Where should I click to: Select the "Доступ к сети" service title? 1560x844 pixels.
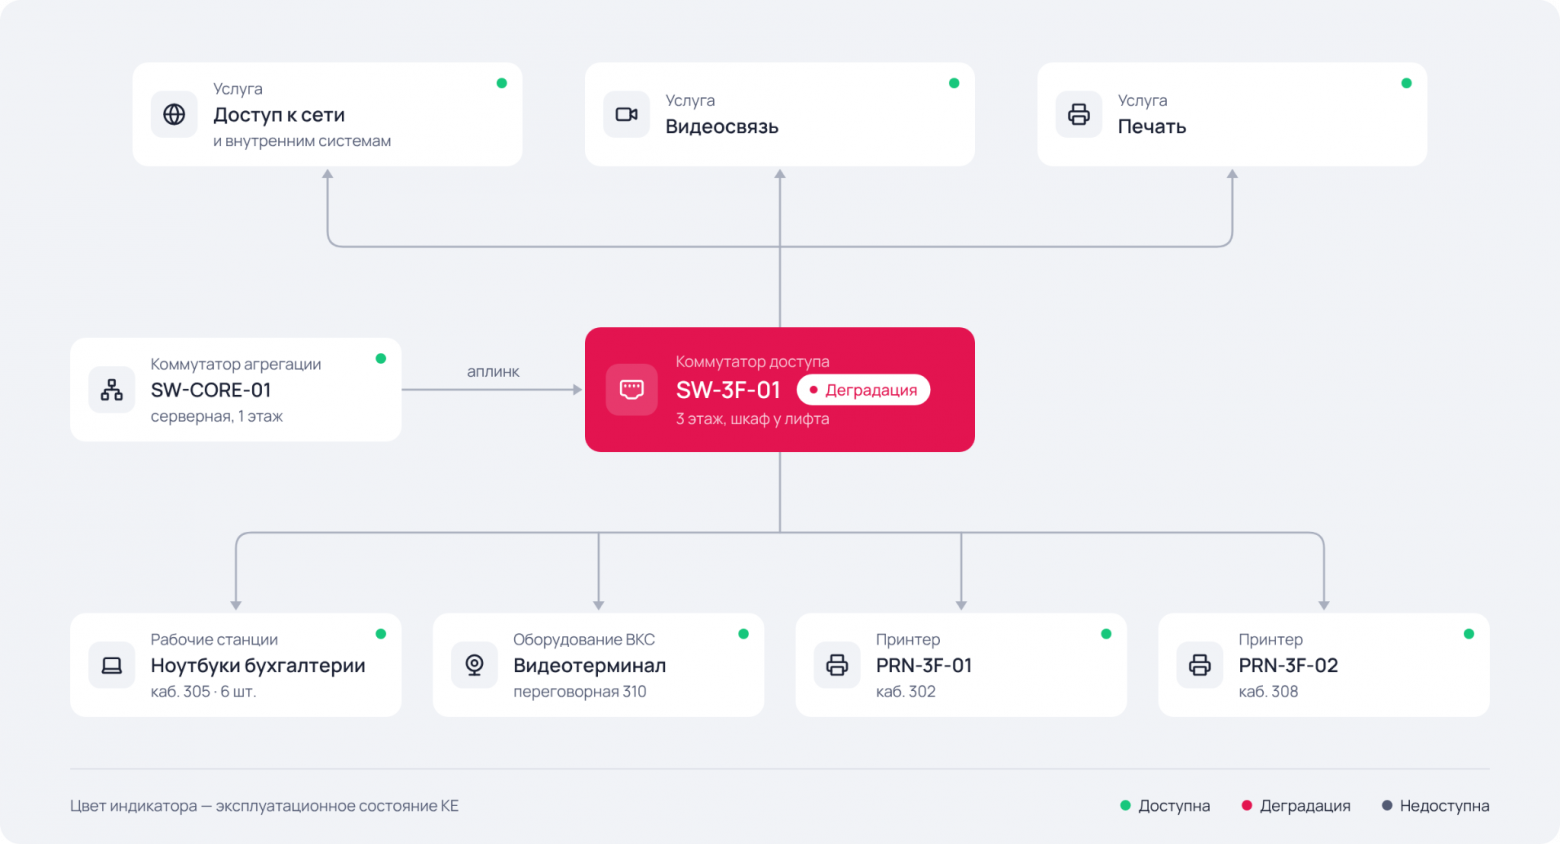(279, 115)
